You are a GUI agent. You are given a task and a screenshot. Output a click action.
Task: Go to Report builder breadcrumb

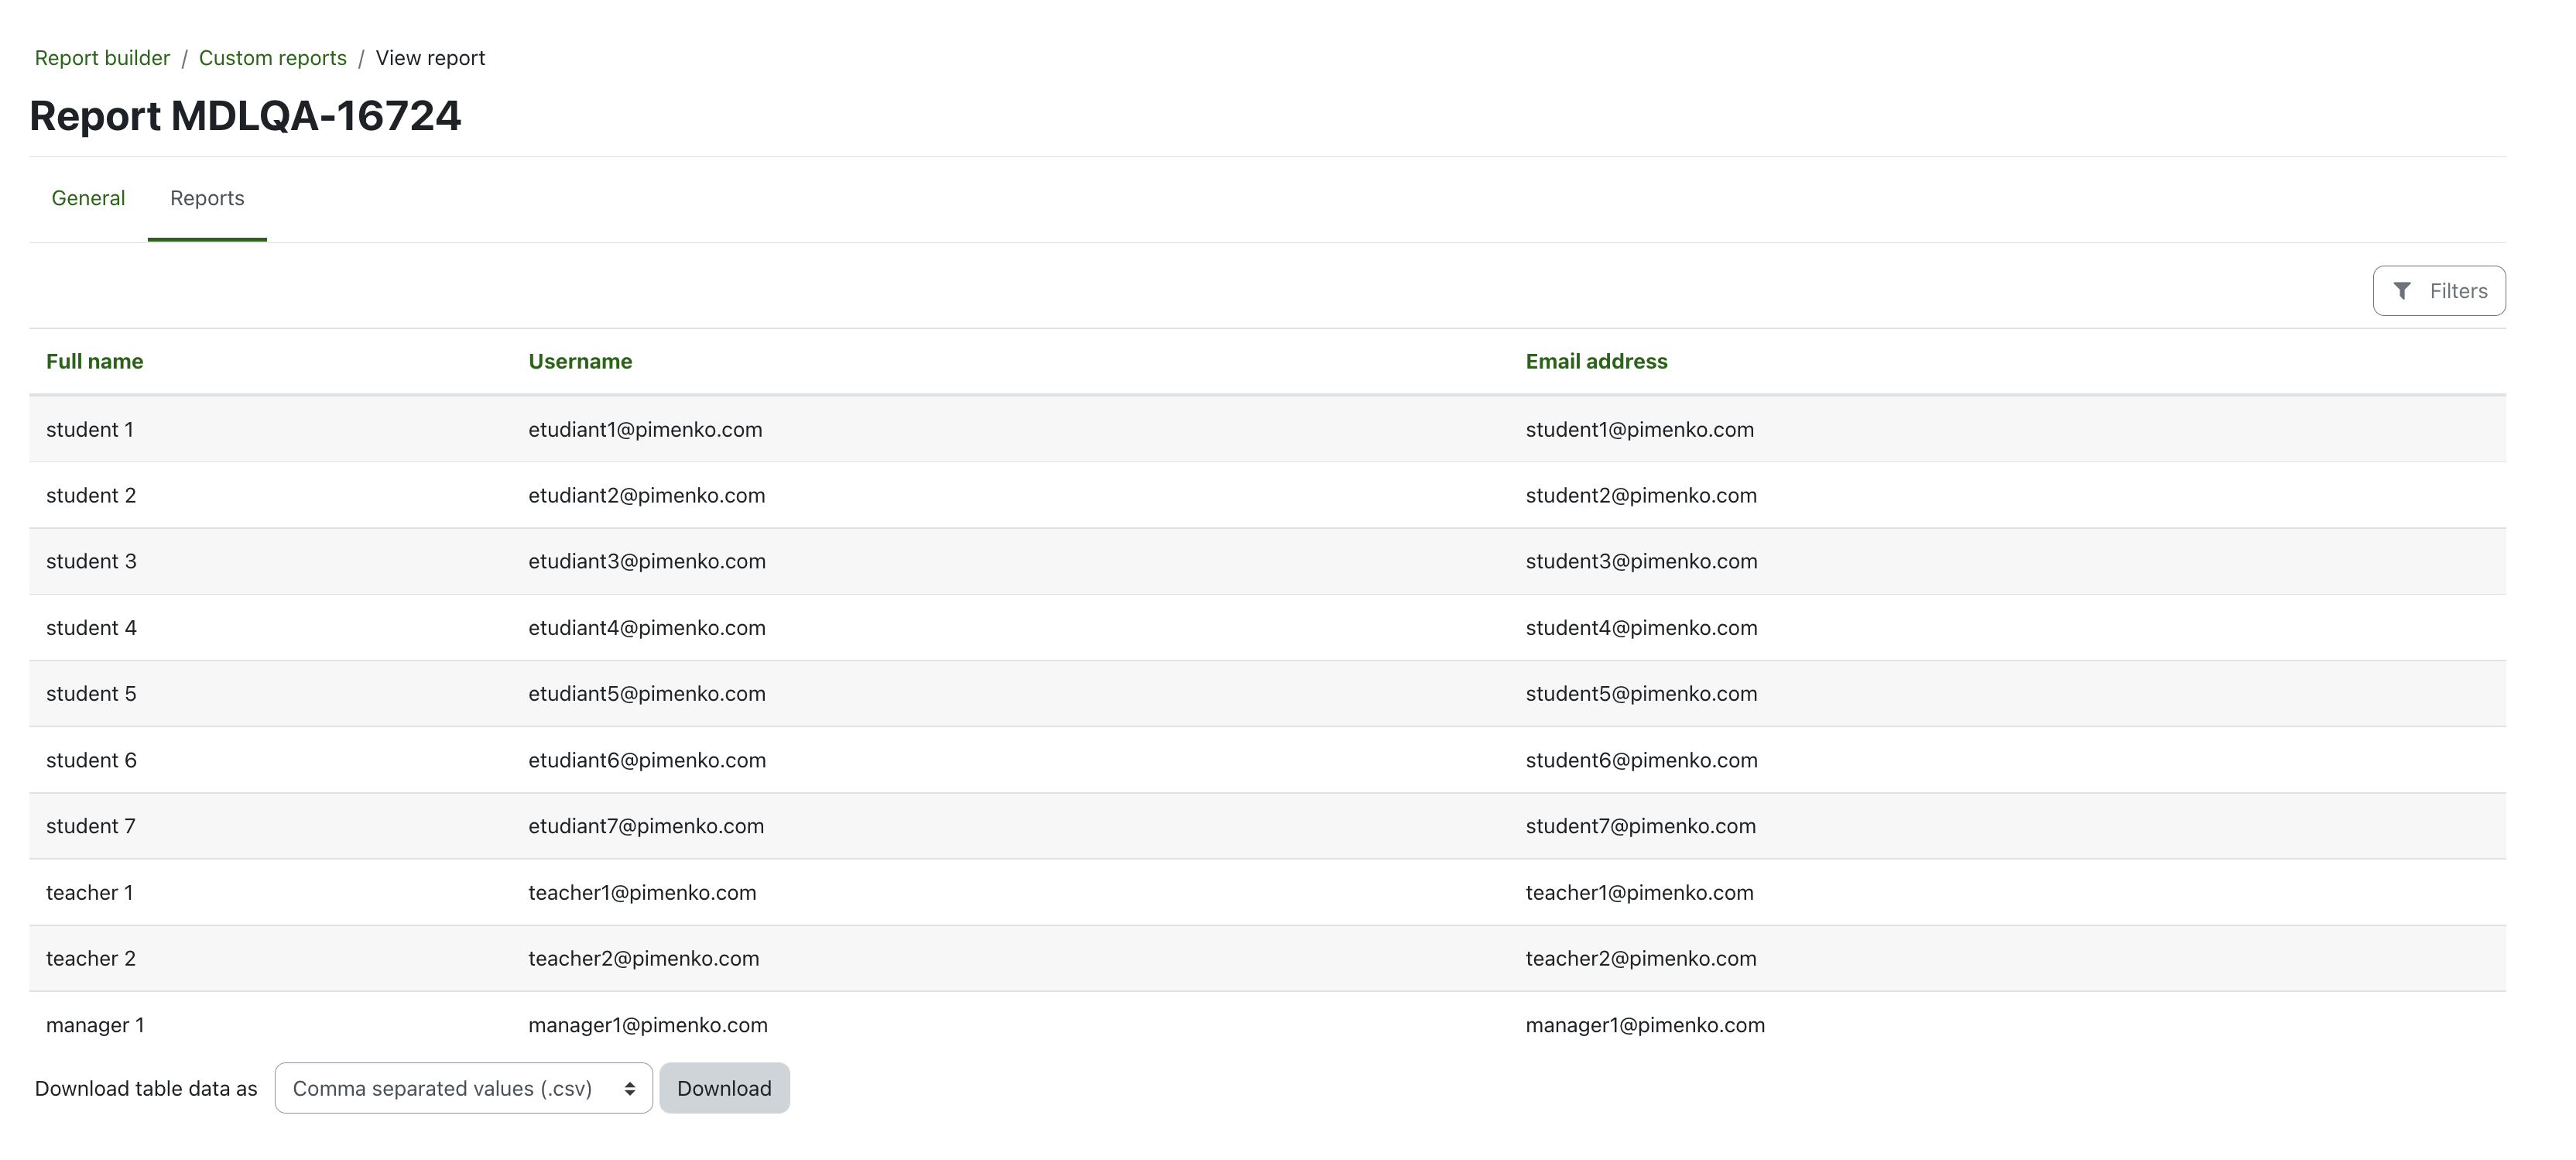[102, 58]
